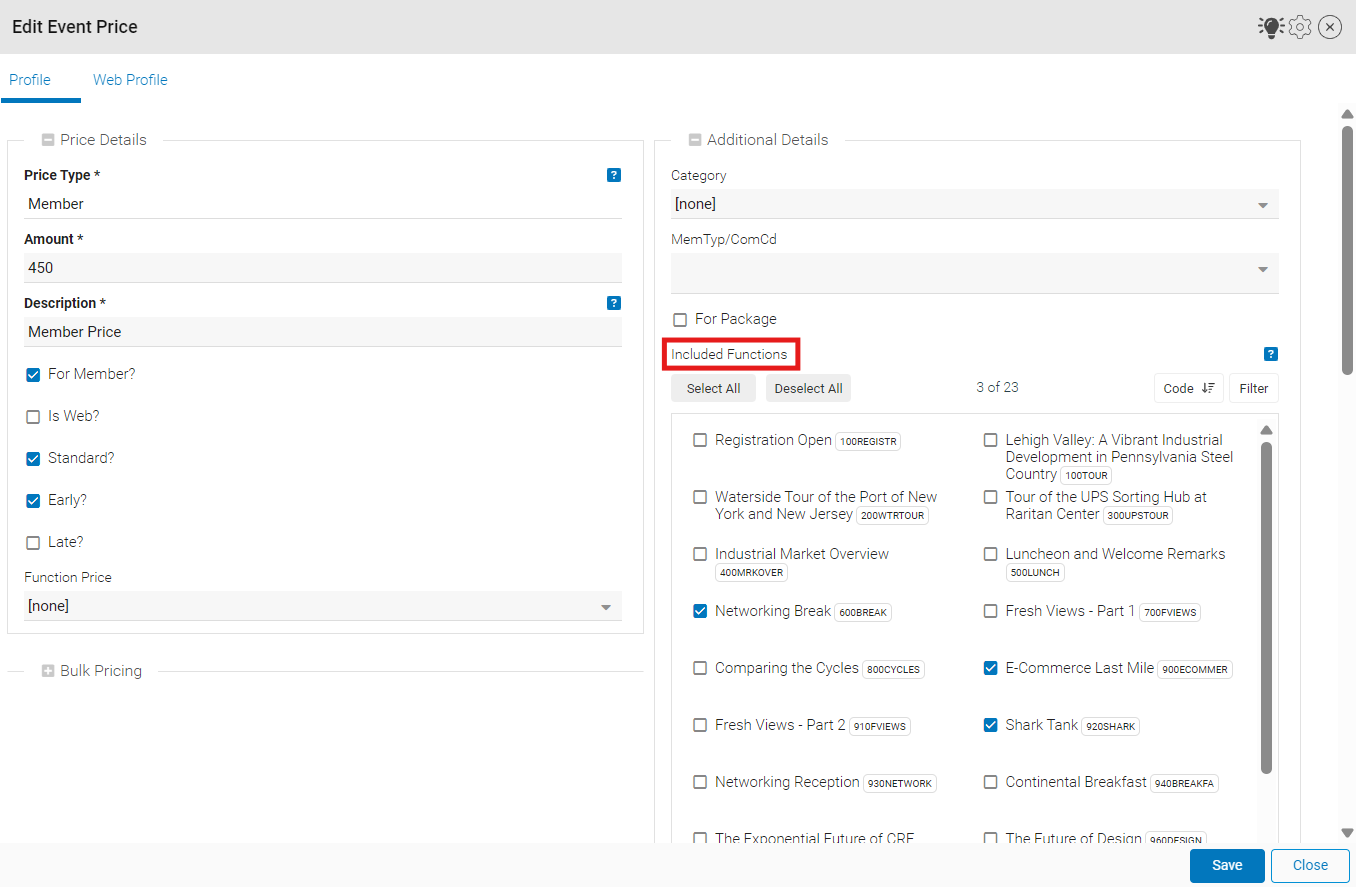Open the Category dropdown
The height and width of the screenshot is (887, 1356).
point(975,204)
